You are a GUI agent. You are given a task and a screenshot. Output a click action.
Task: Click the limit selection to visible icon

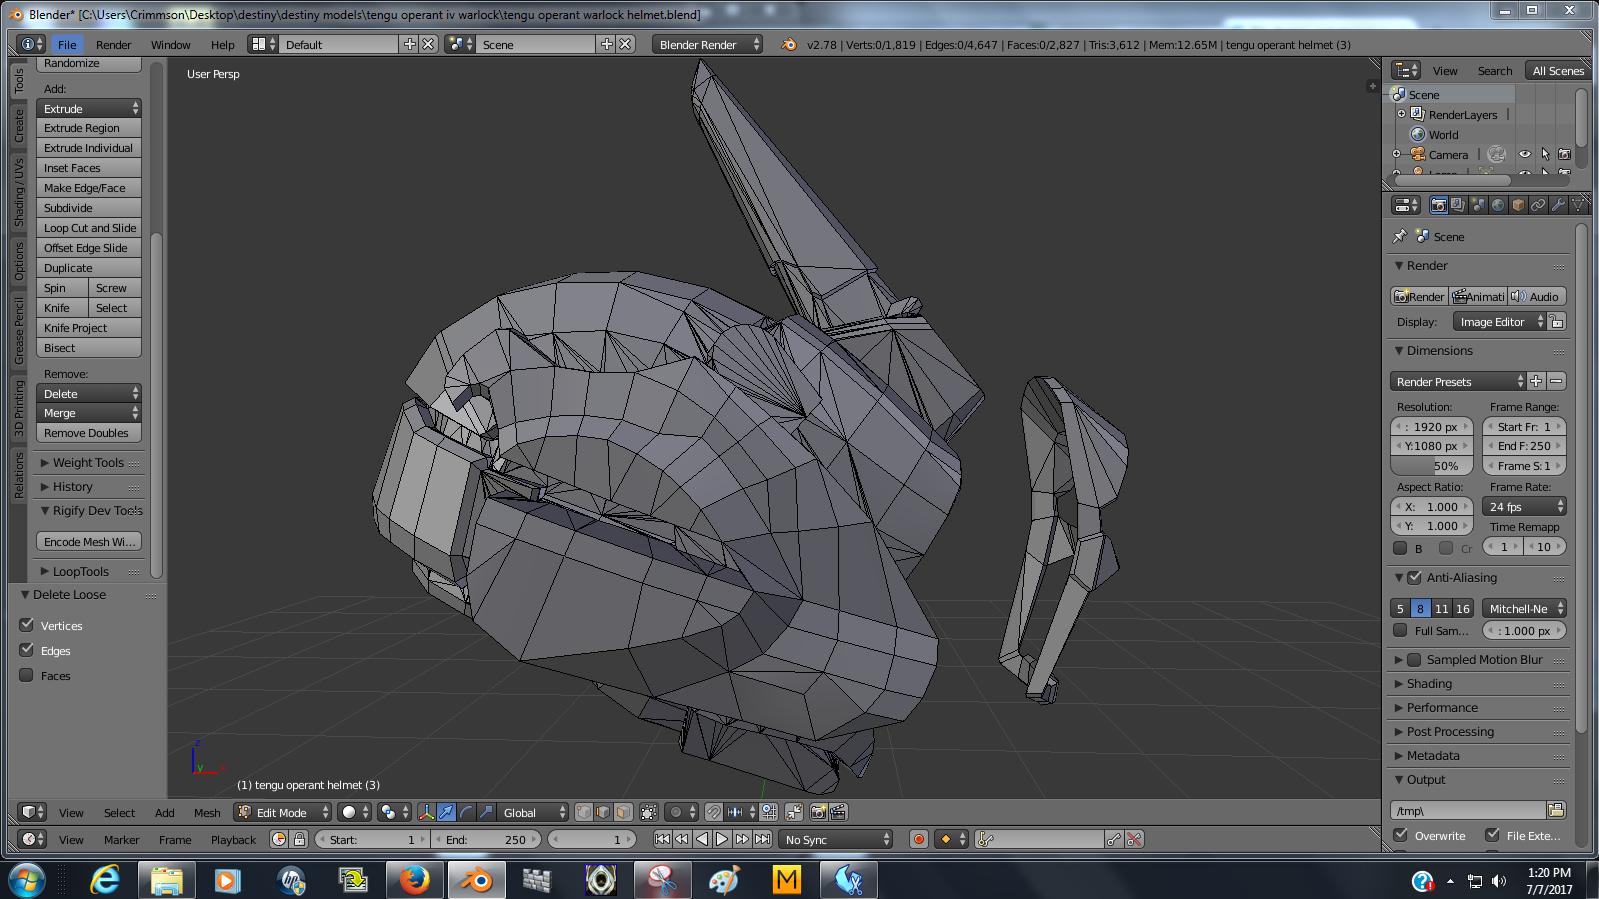[649, 812]
